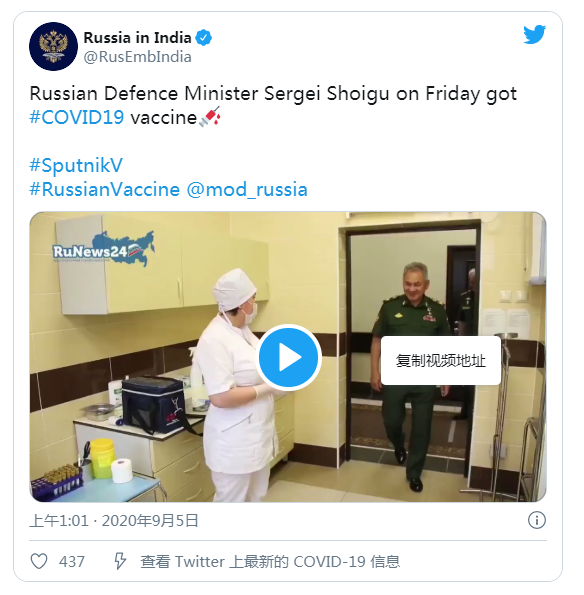Viewport: 584px width, 595px height.
Task: Open the #SputnikV hashtag
Action: 76,165
